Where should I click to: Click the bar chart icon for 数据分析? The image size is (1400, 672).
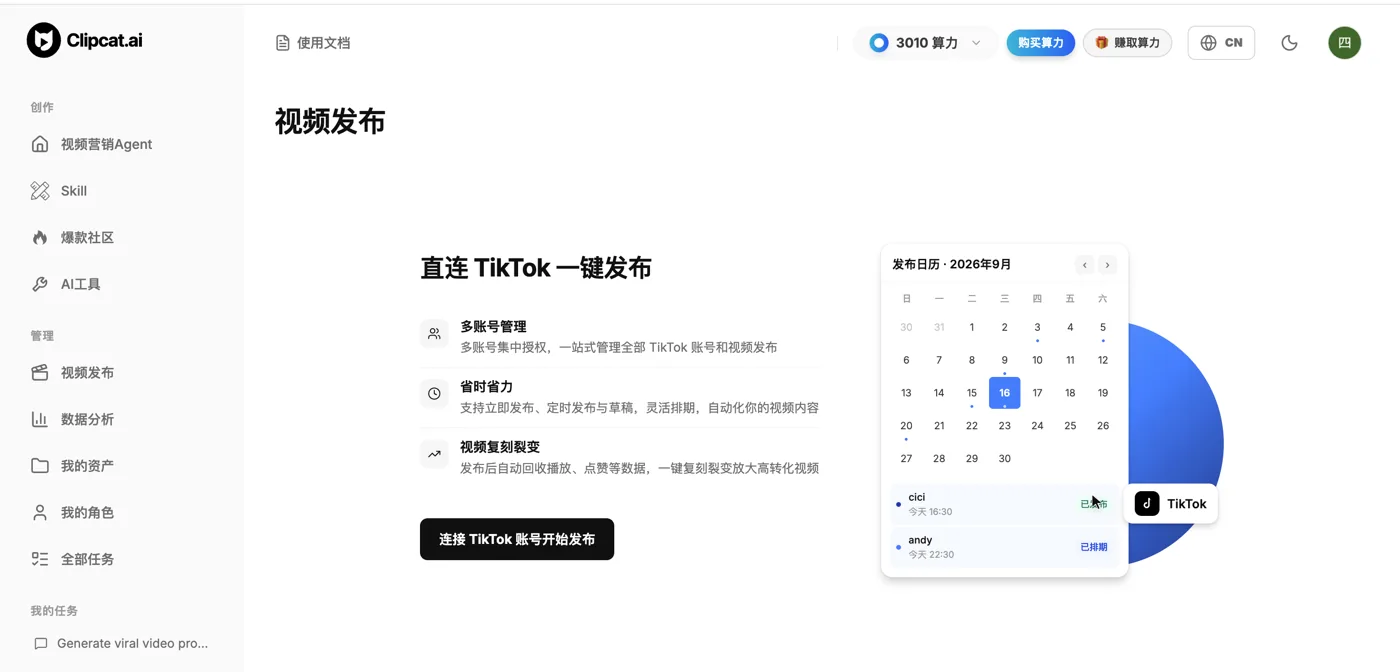coord(40,419)
